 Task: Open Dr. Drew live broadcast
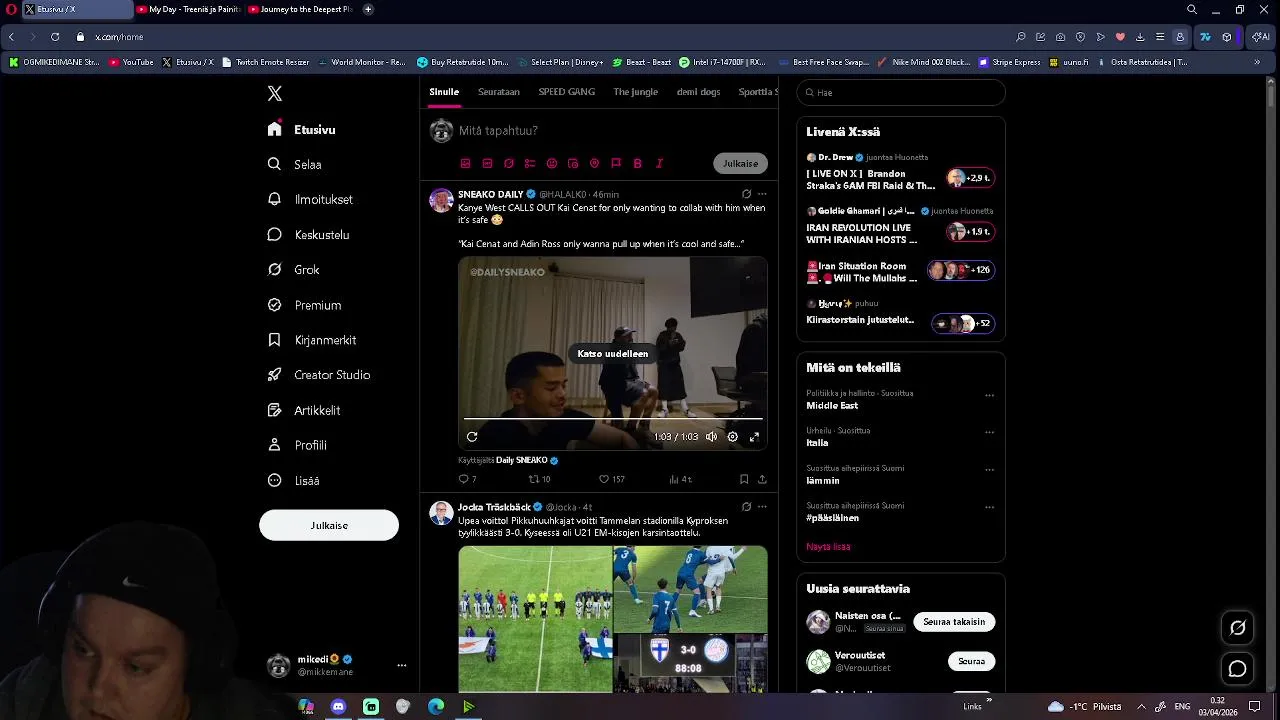pos(900,172)
